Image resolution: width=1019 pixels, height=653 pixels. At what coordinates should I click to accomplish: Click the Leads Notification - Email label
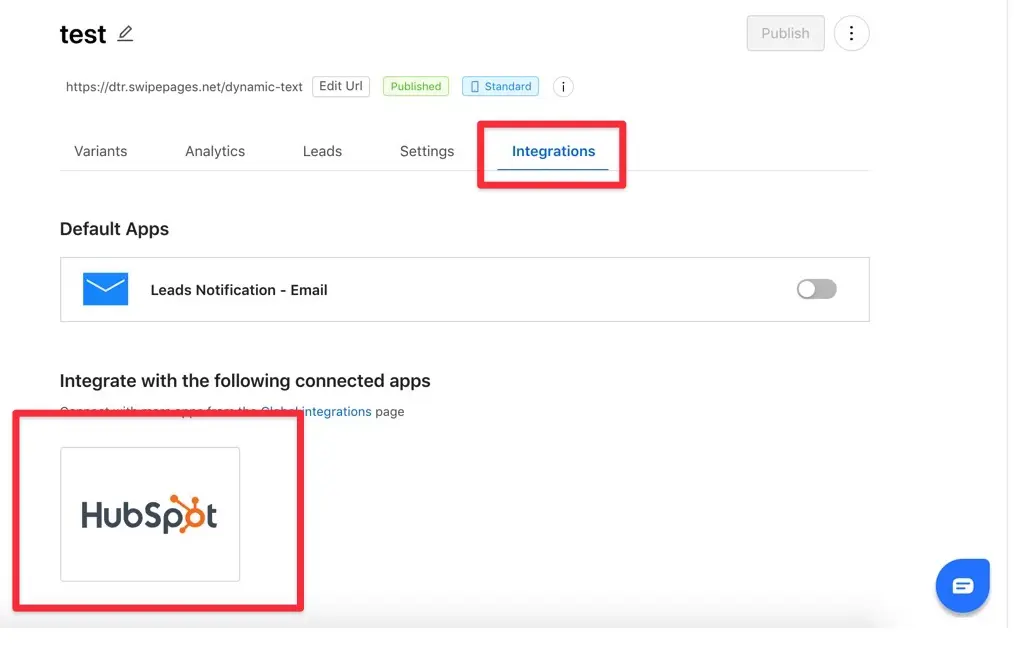239,290
